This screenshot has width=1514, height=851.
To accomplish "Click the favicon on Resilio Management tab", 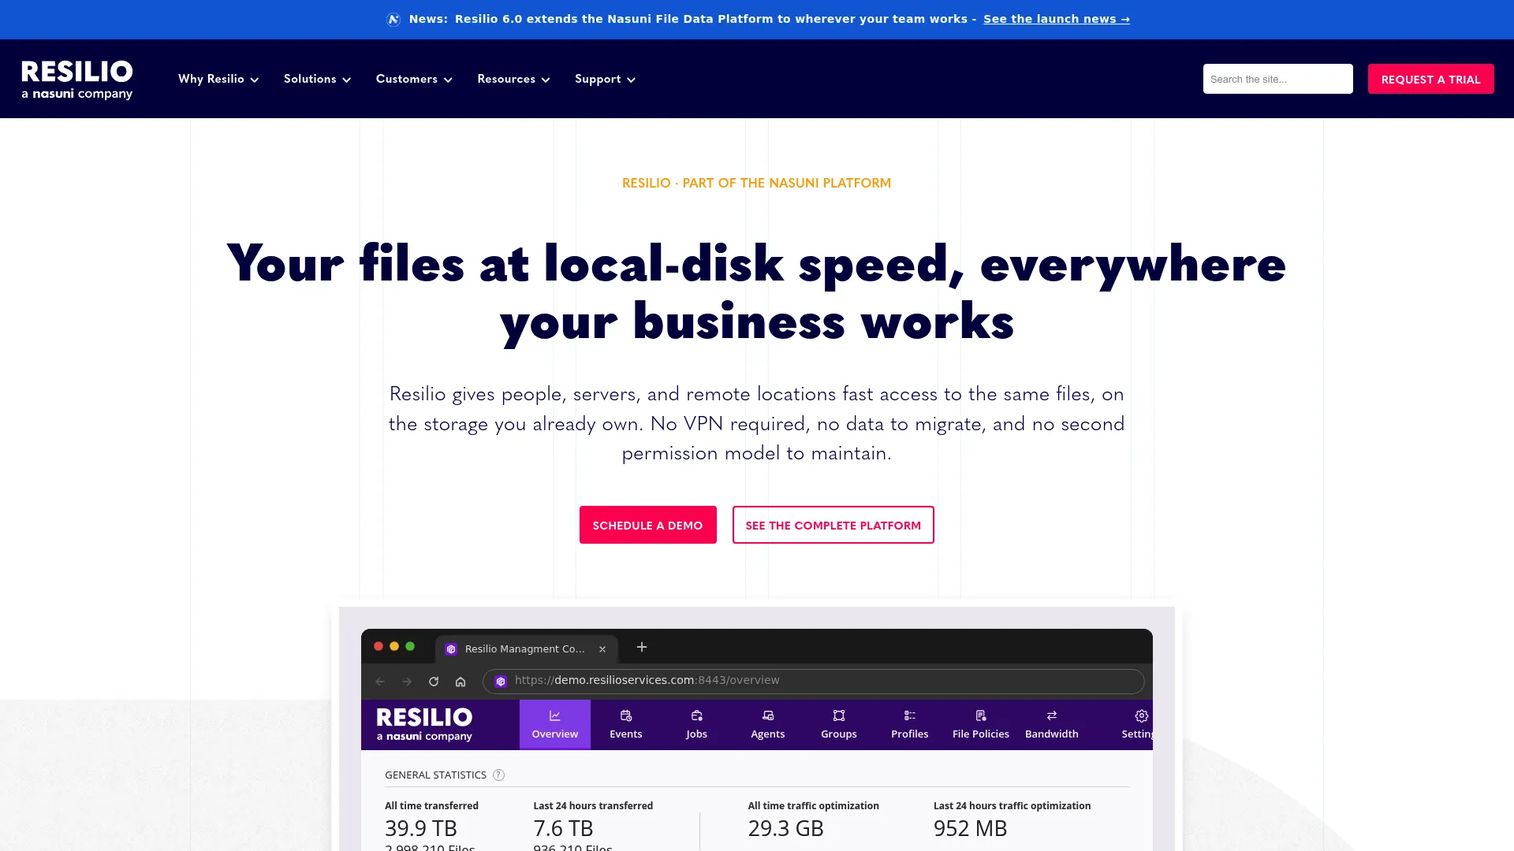I will [451, 649].
